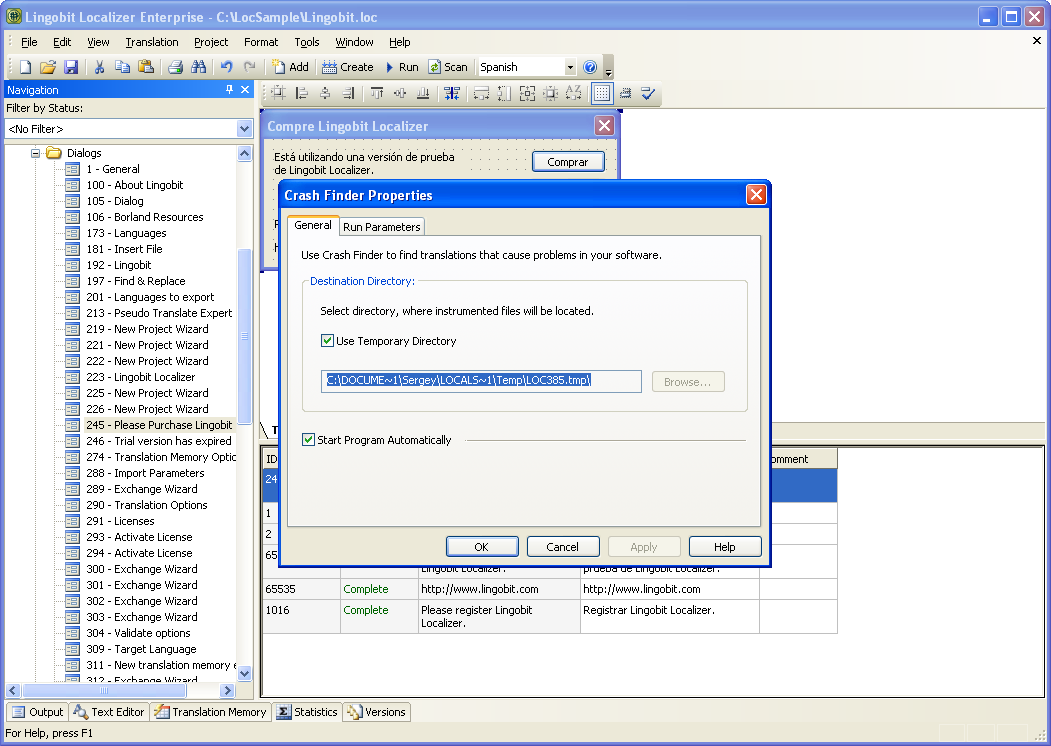The width and height of the screenshot is (1051, 746).
Task: Open the Translation menu
Action: point(152,42)
